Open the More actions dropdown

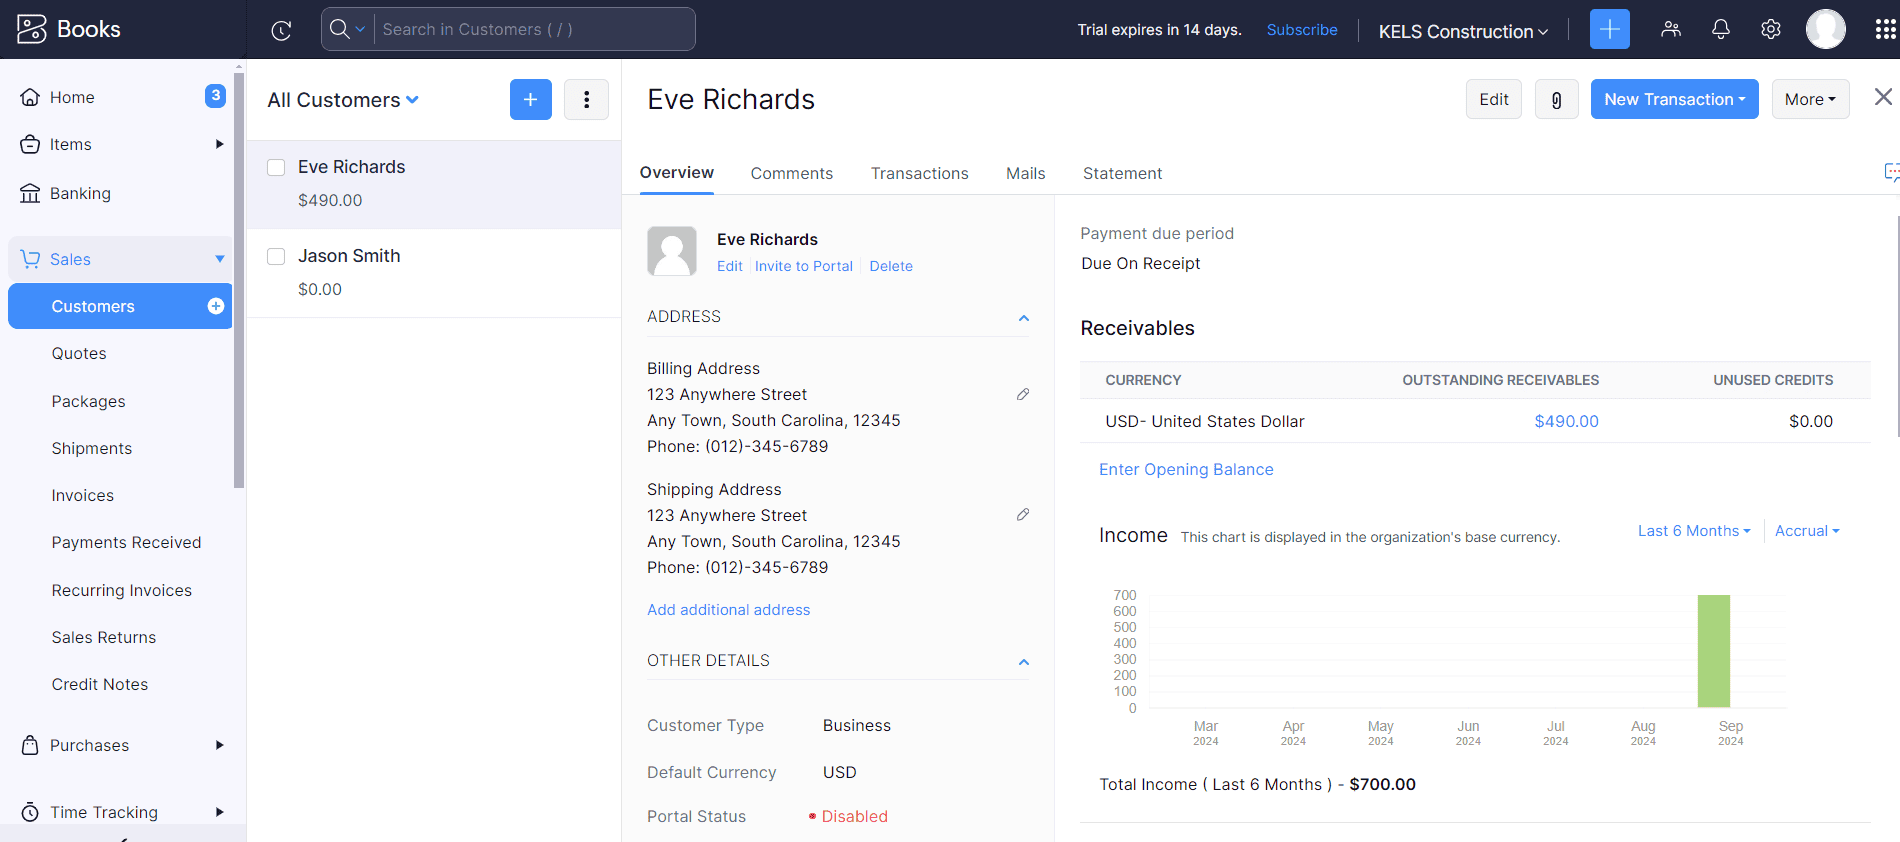click(1811, 99)
